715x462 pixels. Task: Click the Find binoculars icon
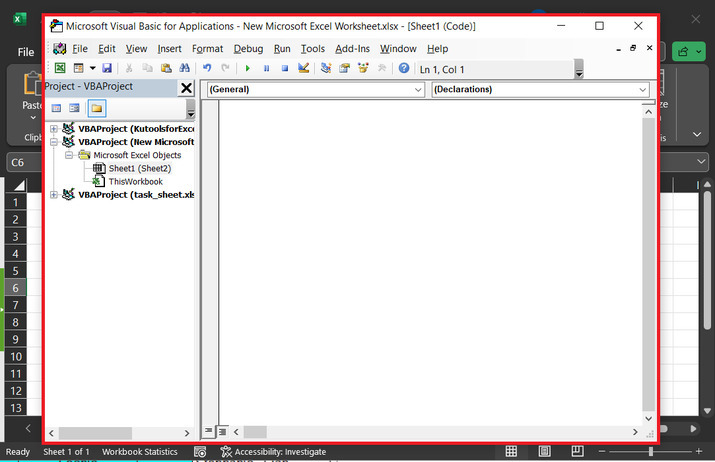click(x=184, y=68)
